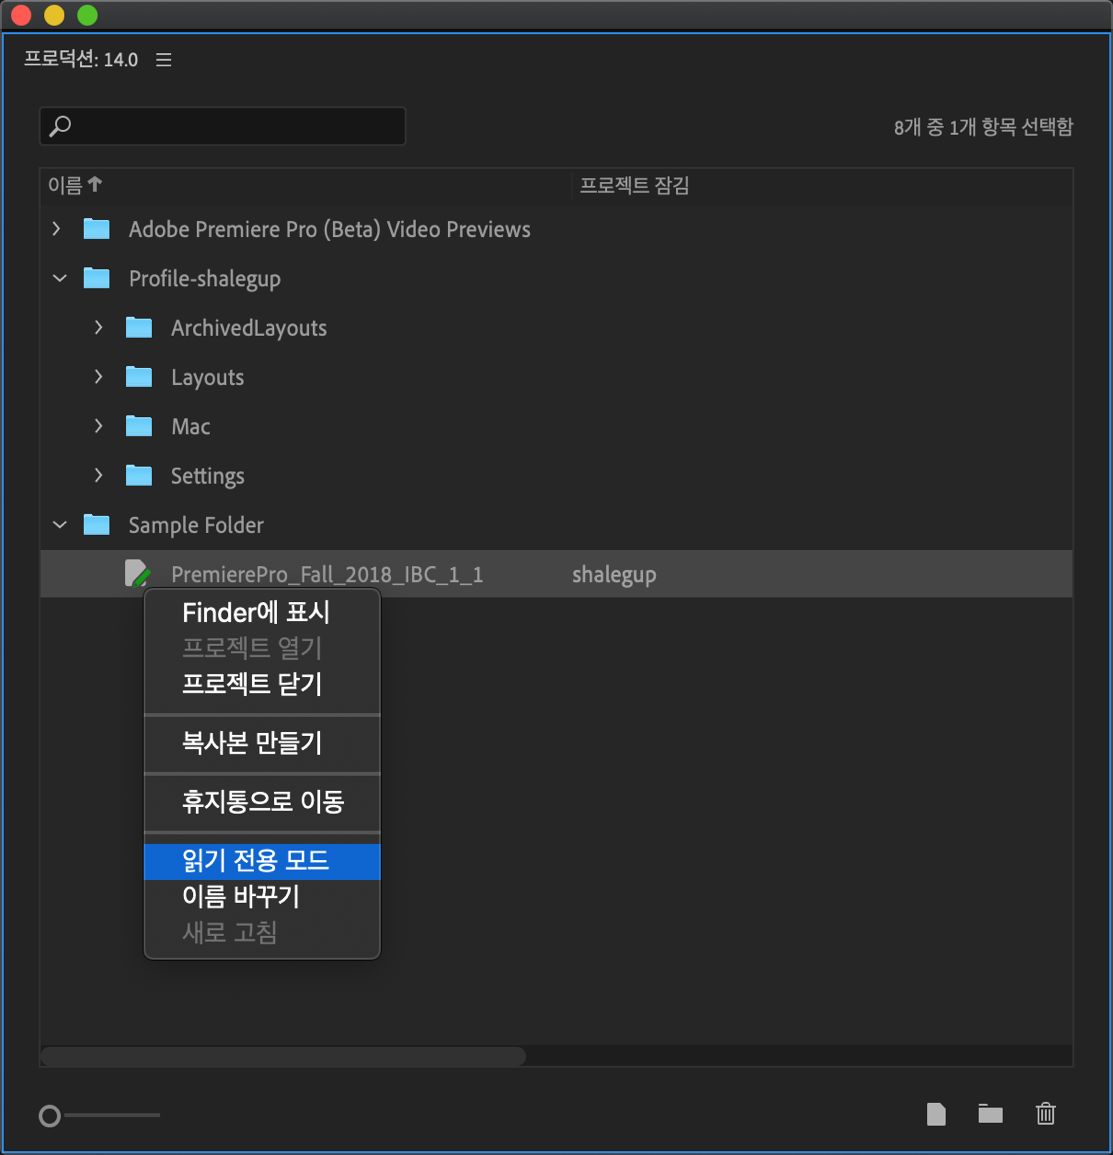Click the Settings folder icon
Viewport: 1113px width, 1155px height.
pyautogui.click(x=139, y=475)
